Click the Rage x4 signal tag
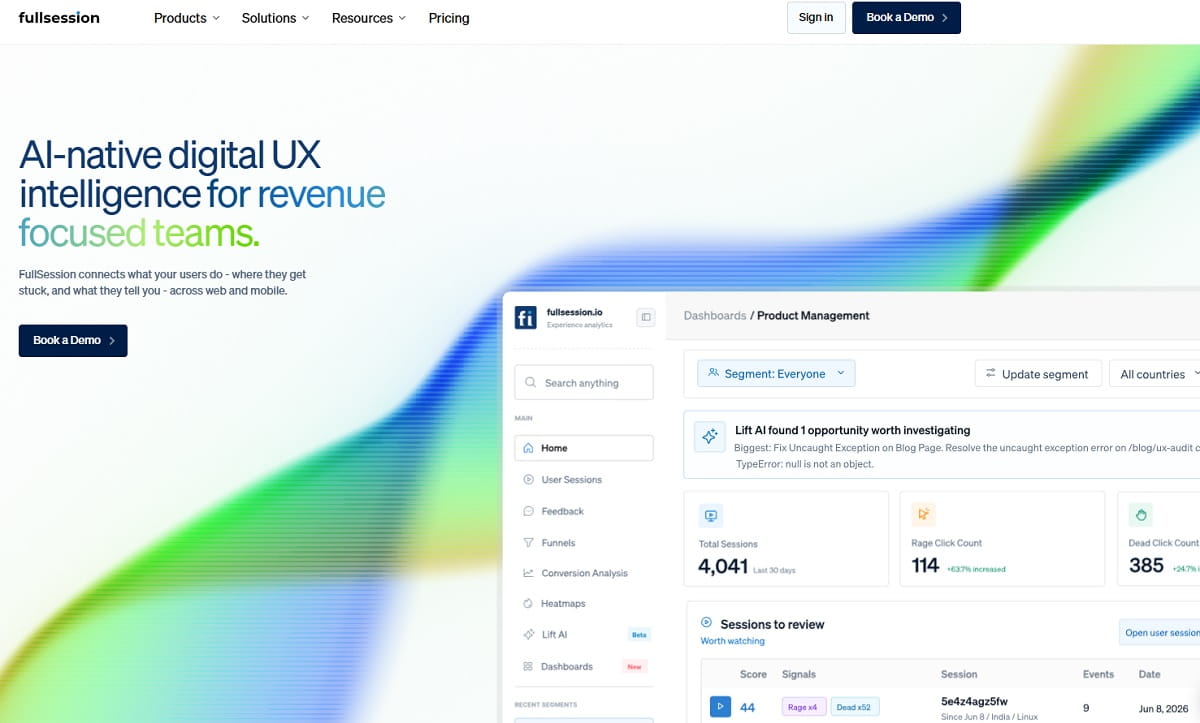Viewport: 1200px width, 723px height. coord(803,707)
